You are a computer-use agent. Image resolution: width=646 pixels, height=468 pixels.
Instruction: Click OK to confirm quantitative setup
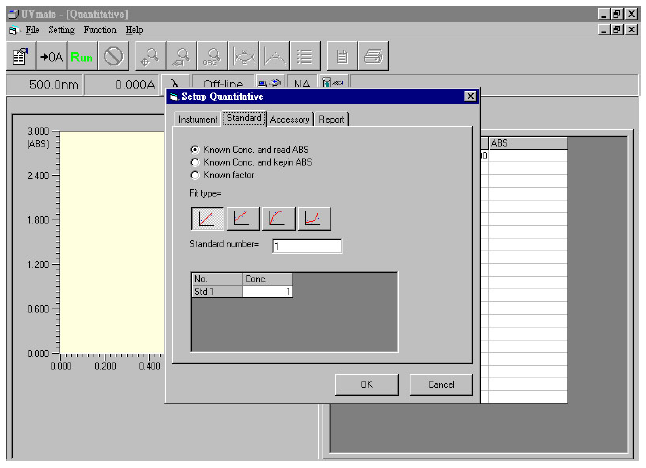click(x=365, y=384)
